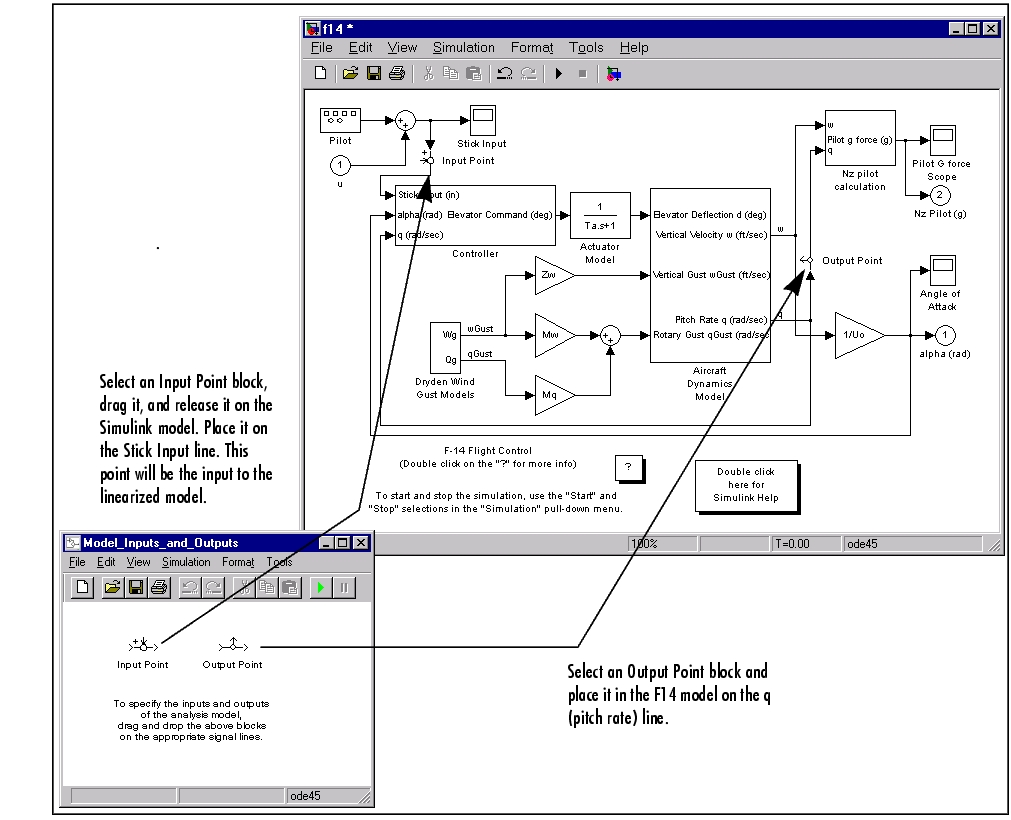Click the question mark info block
Image resolution: width=1011 pixels, height=820 pixels.
[629, 467]
